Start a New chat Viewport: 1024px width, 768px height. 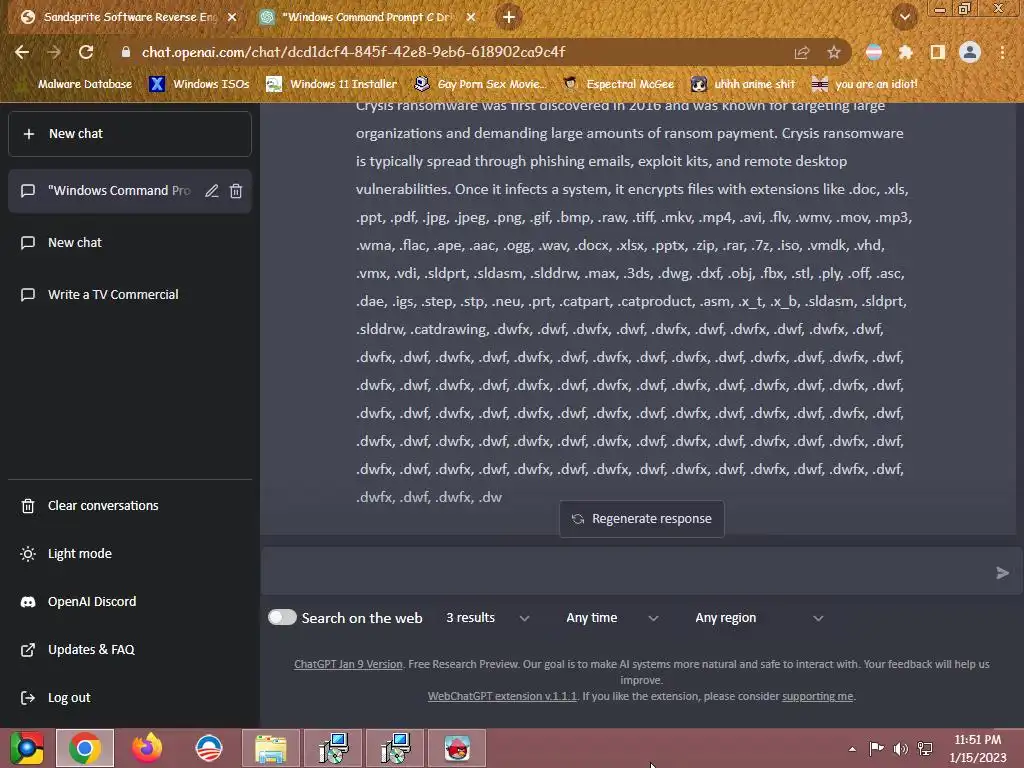(129, 134)
